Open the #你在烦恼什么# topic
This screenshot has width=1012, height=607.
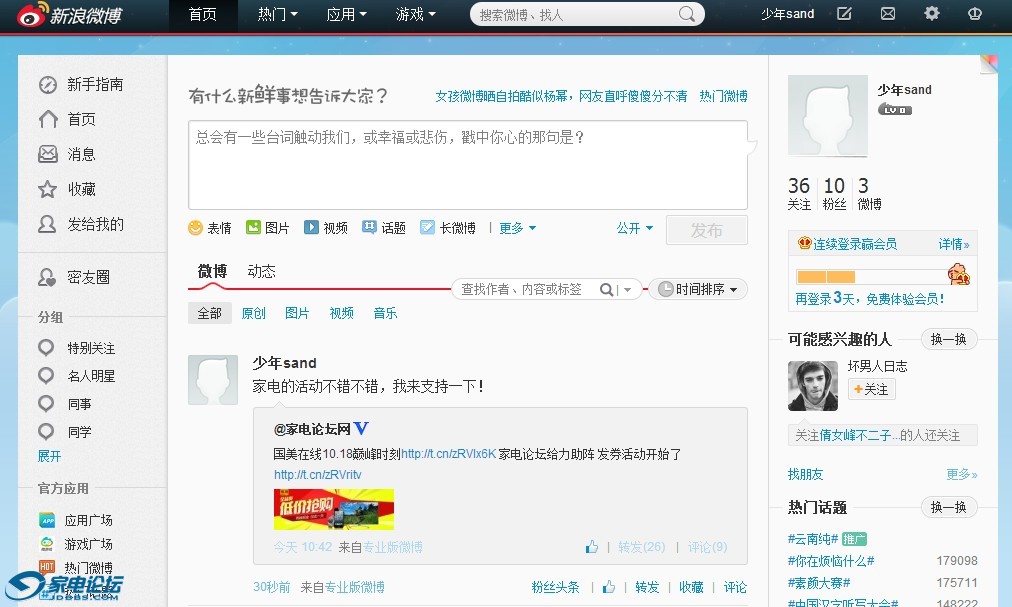click(831, 561)
